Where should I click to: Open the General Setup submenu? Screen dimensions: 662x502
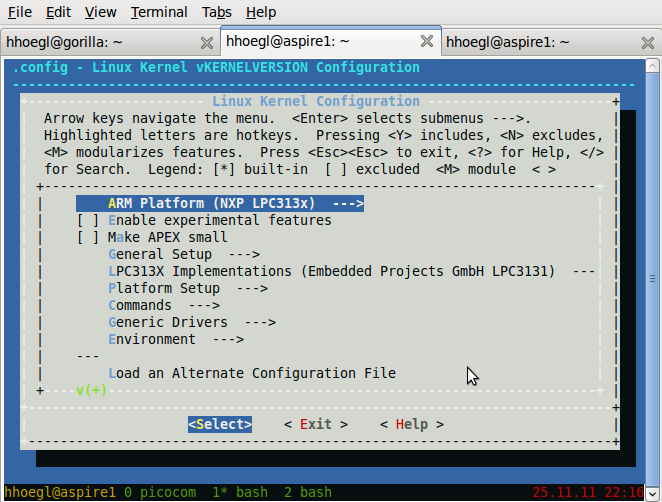(184, 254)
